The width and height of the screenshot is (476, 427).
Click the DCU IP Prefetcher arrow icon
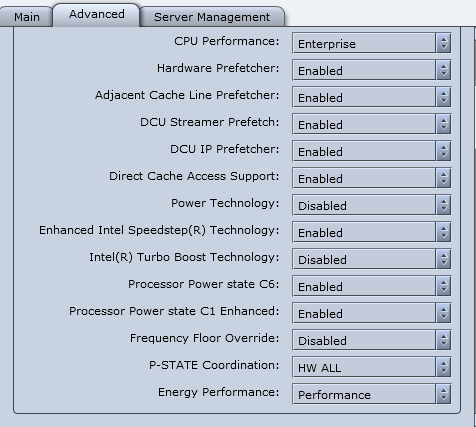443,151
